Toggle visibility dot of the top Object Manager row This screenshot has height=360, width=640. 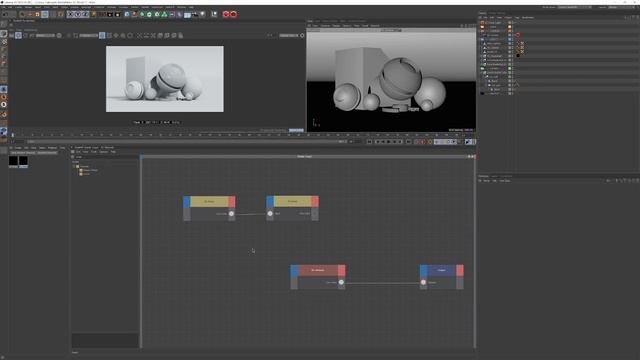pyautogui.click(x=509, y=22)
